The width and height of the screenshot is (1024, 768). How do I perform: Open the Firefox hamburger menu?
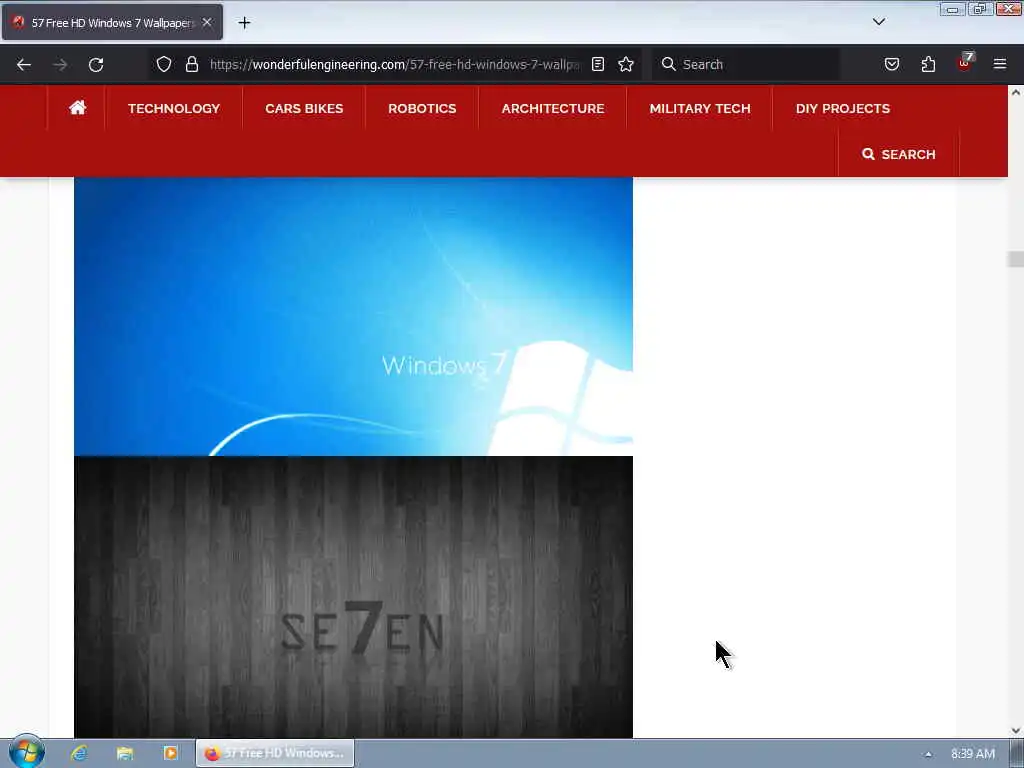tap(1000, 64)
